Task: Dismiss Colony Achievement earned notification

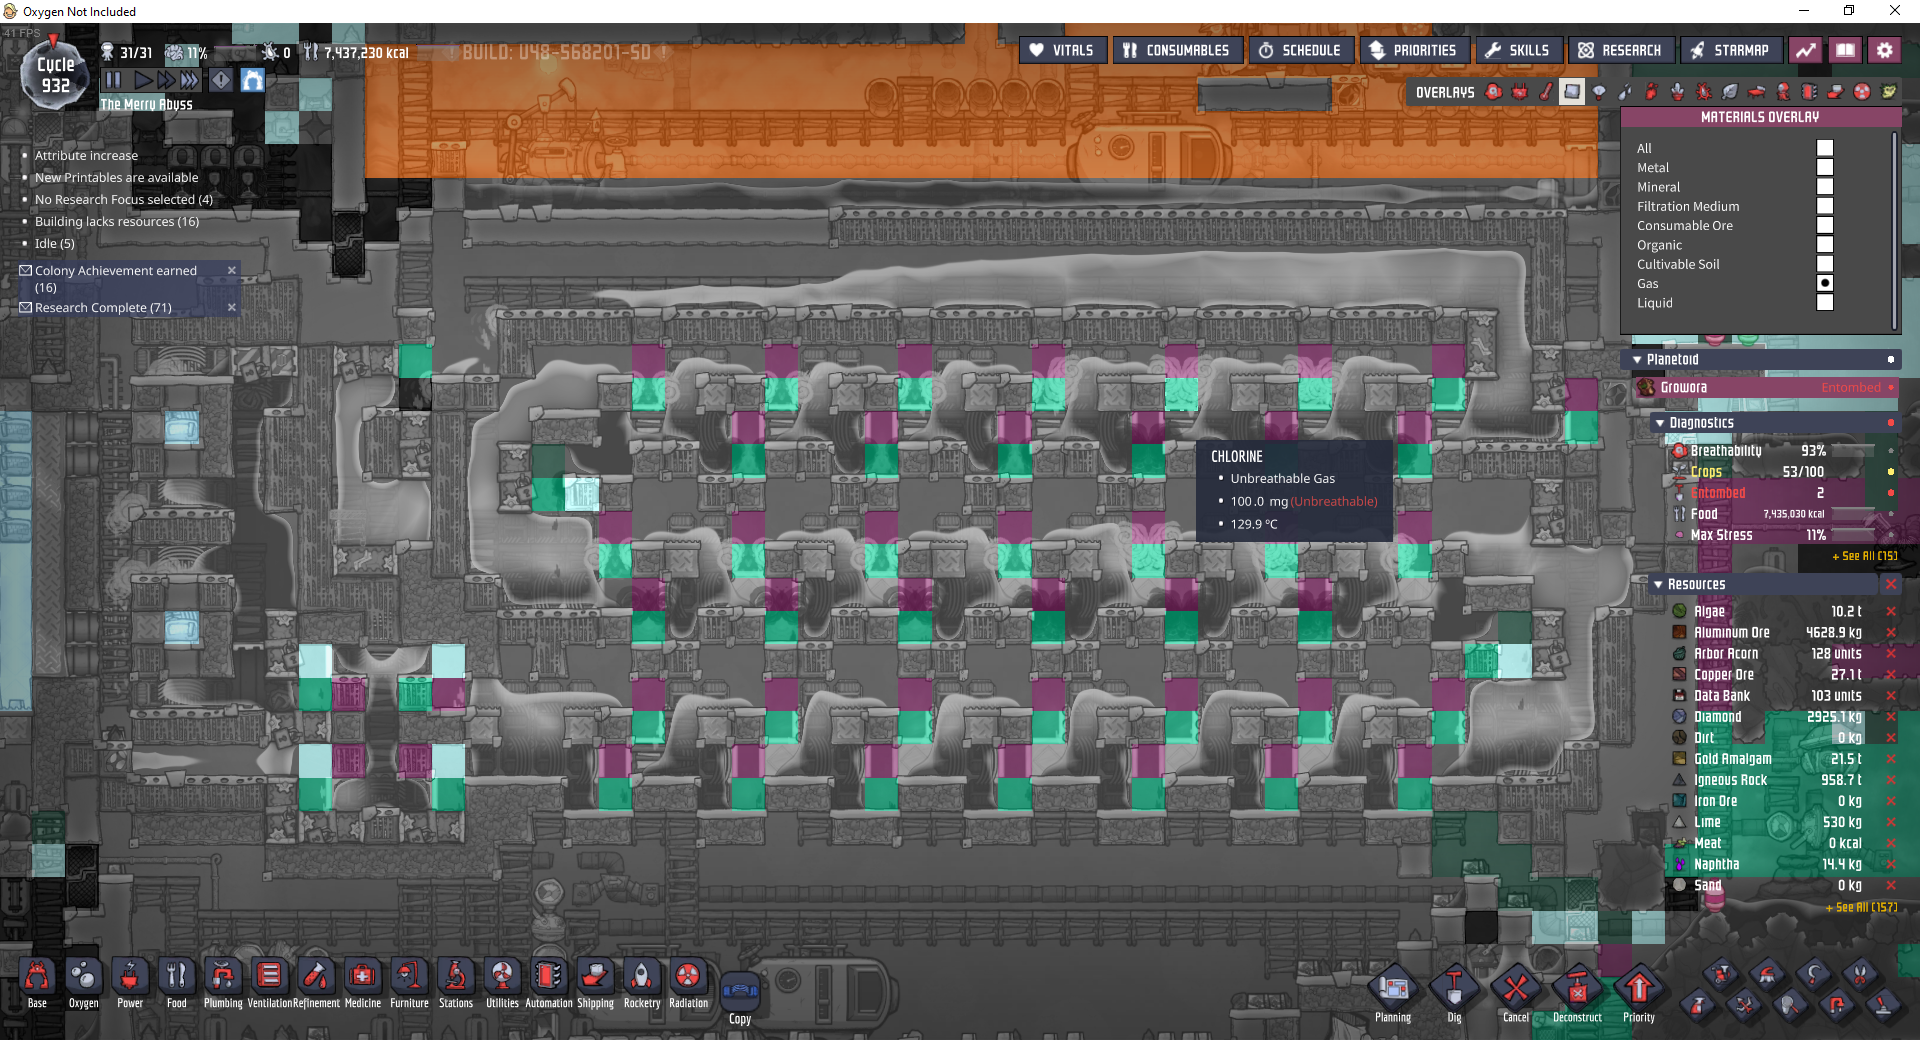Action: click(x=232, y=271)
